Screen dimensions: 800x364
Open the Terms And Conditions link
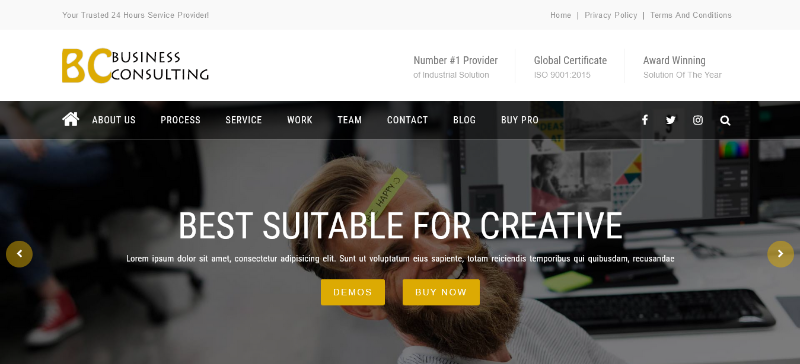(x=691, y=15)
